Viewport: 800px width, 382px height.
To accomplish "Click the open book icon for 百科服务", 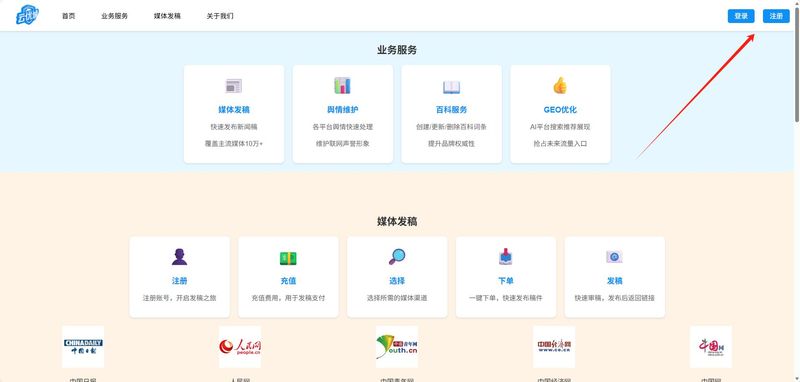I will [x=452, y=87].
